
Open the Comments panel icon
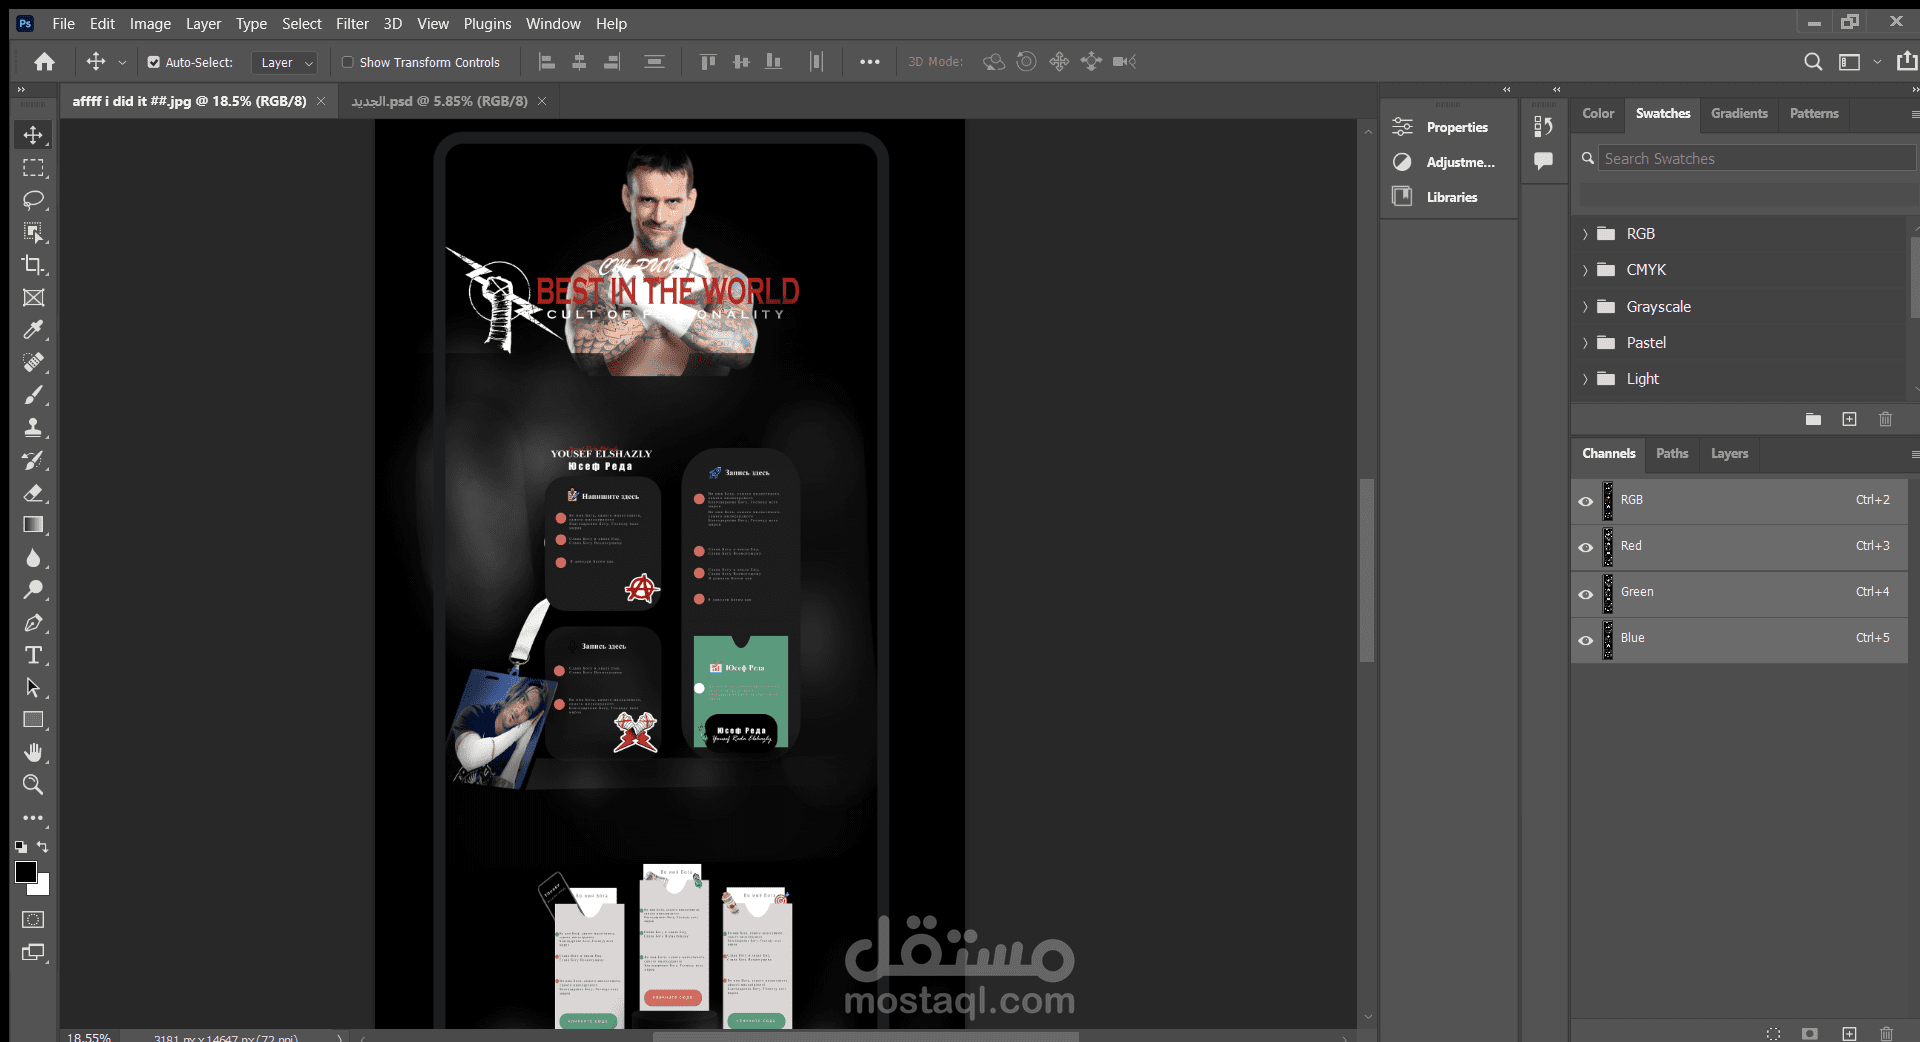pyautogui.click(x=1543, y=160)
